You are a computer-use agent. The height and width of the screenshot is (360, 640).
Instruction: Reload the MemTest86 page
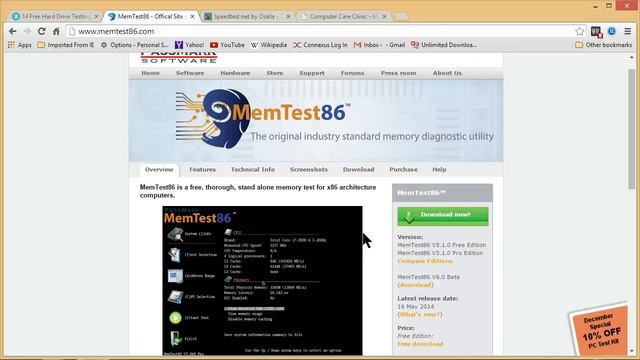[42, 31]
